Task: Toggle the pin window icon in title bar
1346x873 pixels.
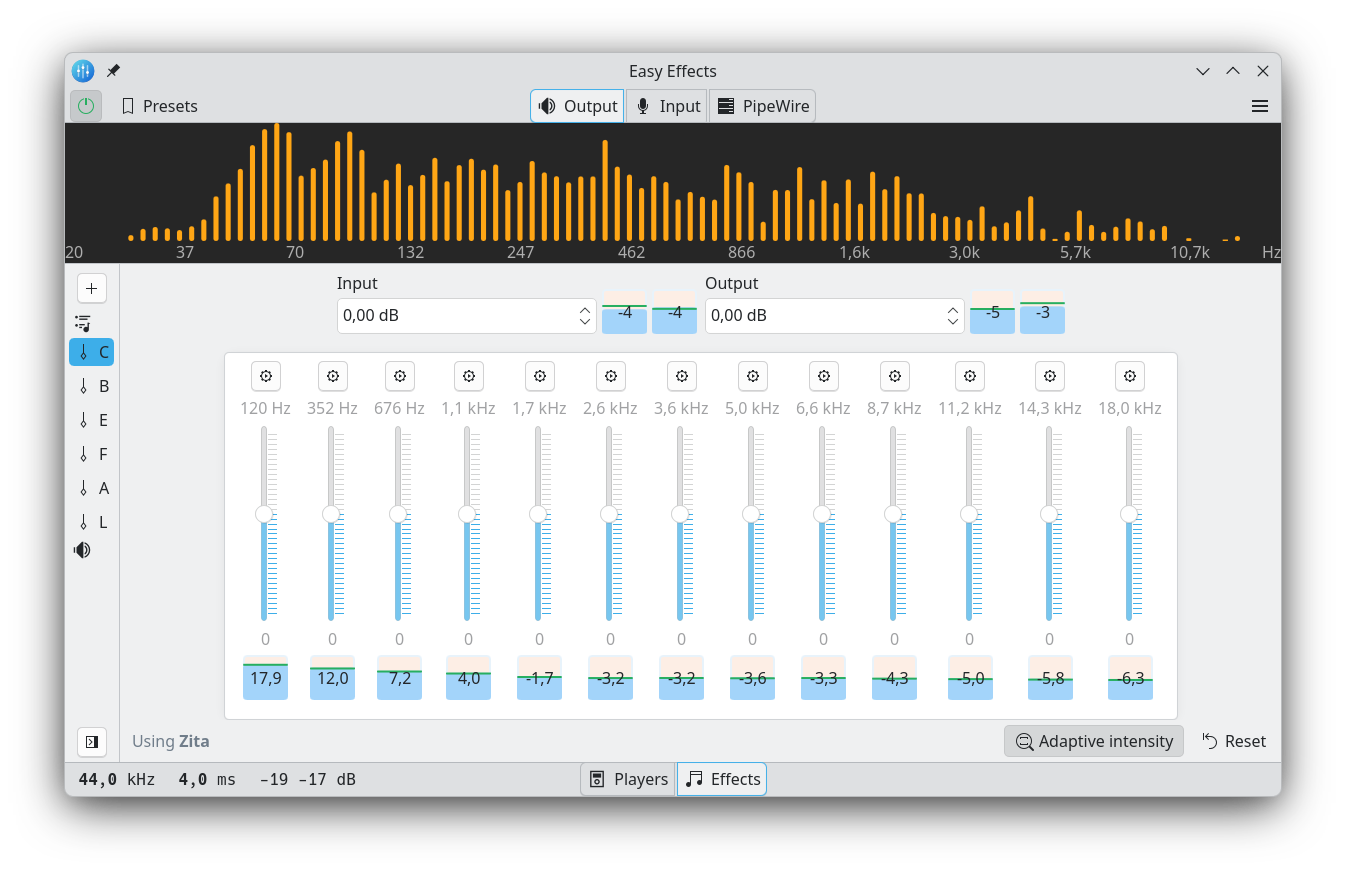Action: [x=113, y=71]
